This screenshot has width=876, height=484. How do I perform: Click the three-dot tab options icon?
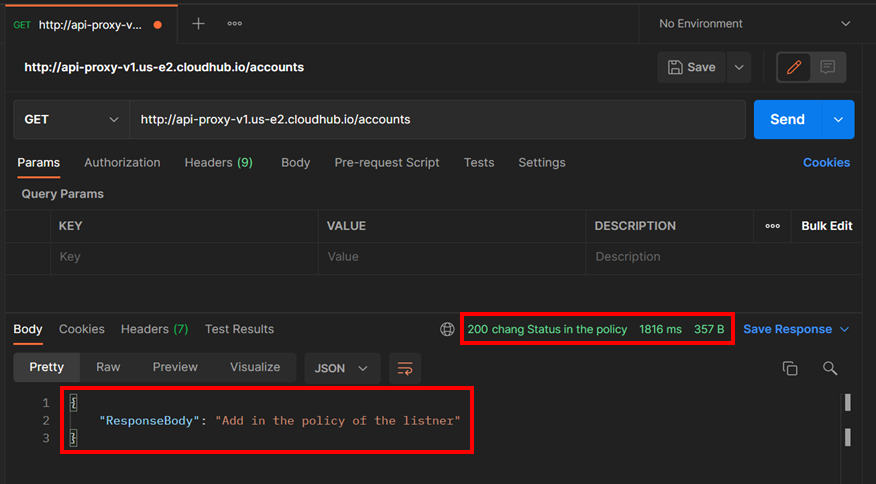point(234,23)
